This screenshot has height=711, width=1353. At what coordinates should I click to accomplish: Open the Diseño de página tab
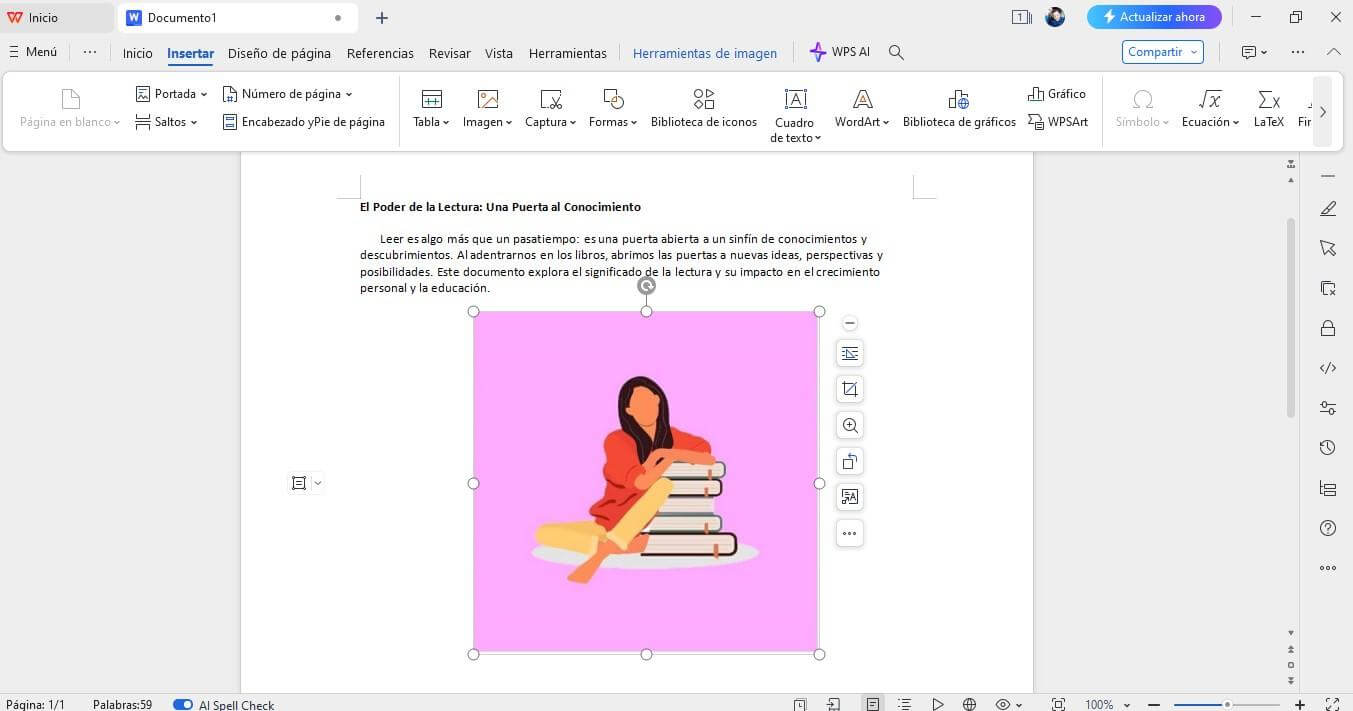click(x=279, y=53)
